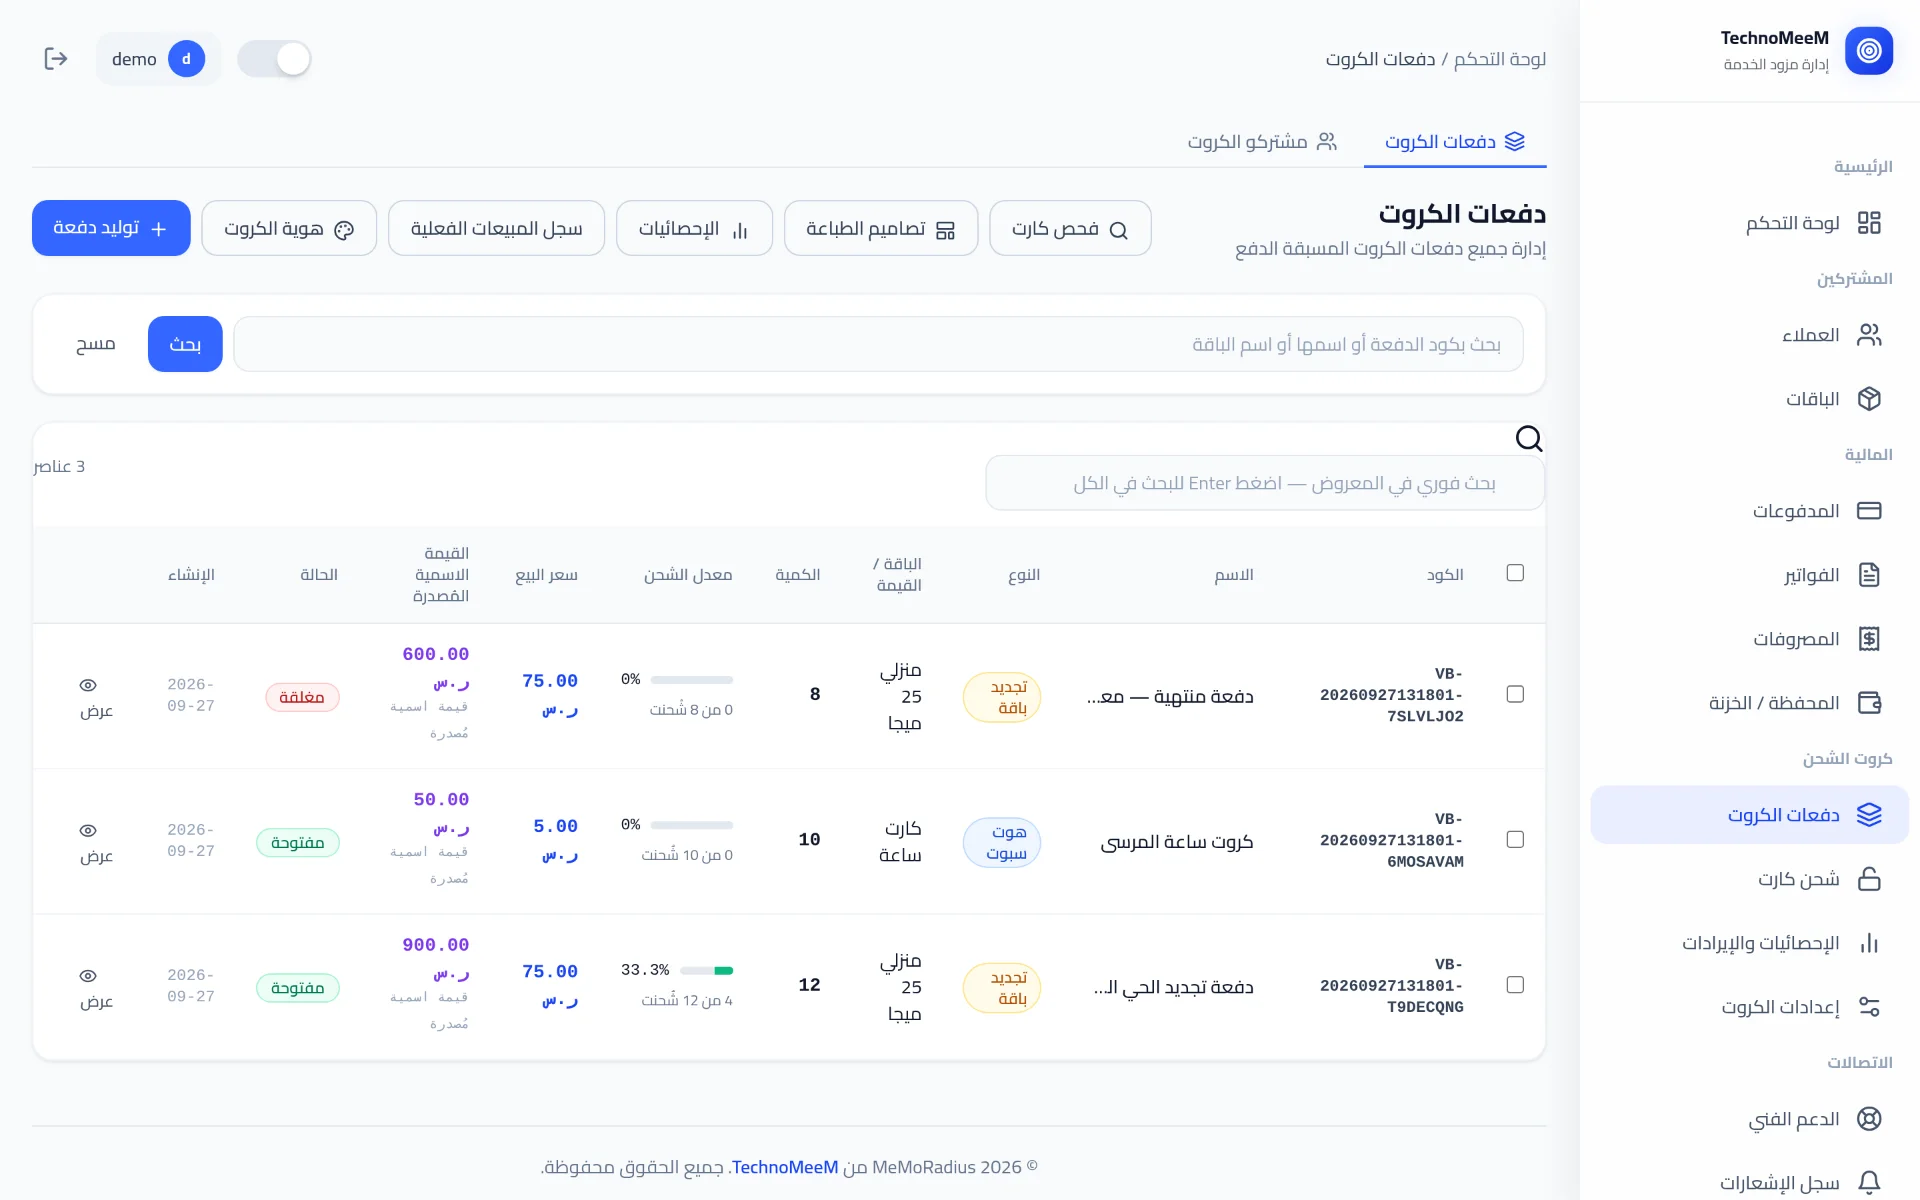
Task: Click the logout icon in the header
Action: [56, 59]
